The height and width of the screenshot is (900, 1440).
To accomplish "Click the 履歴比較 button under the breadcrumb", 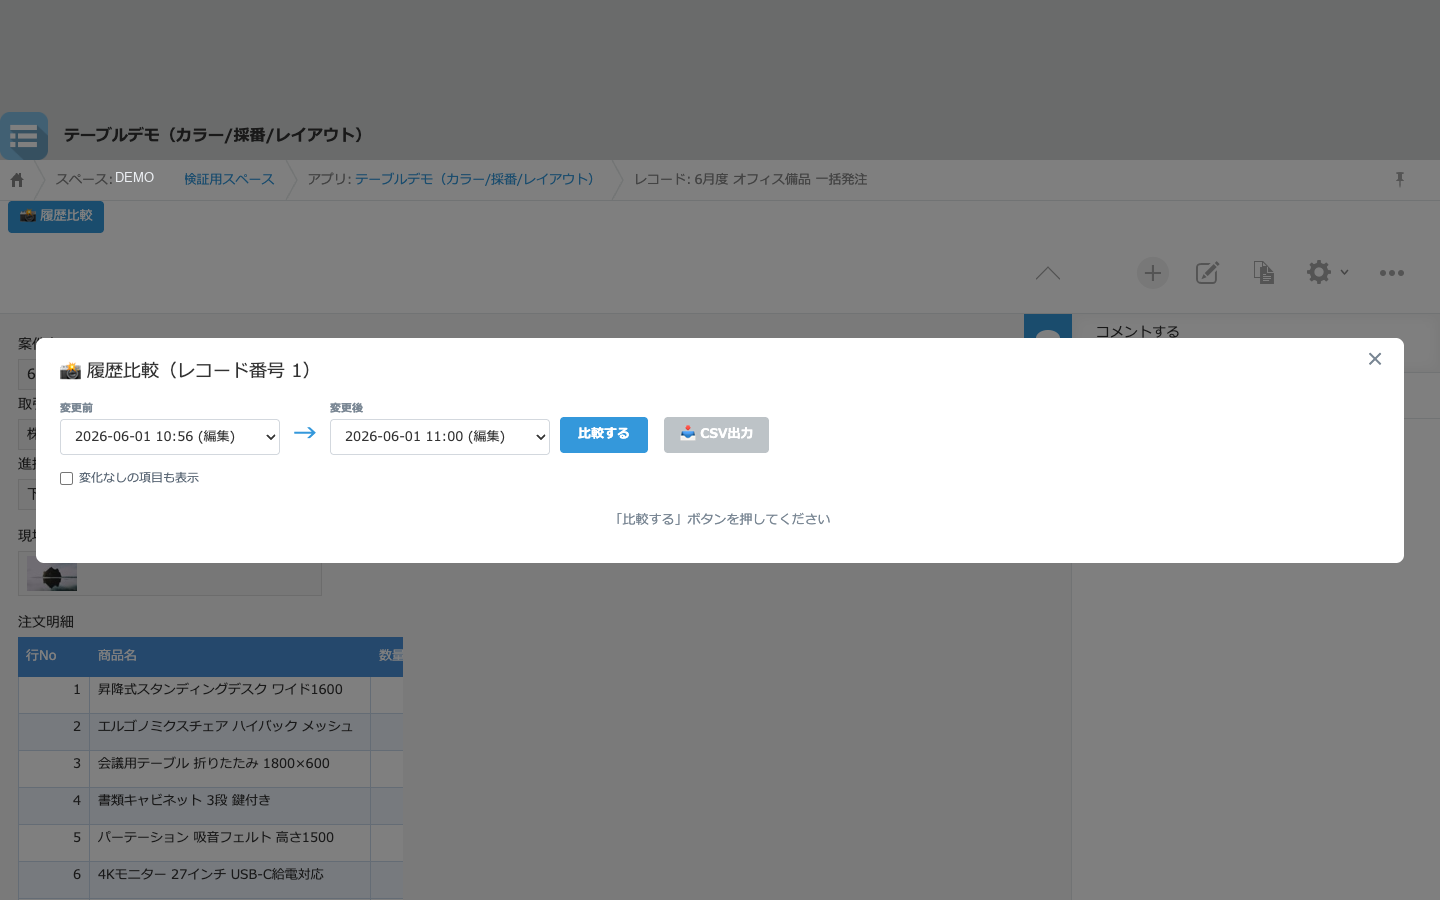I will [x=56, y=217].
